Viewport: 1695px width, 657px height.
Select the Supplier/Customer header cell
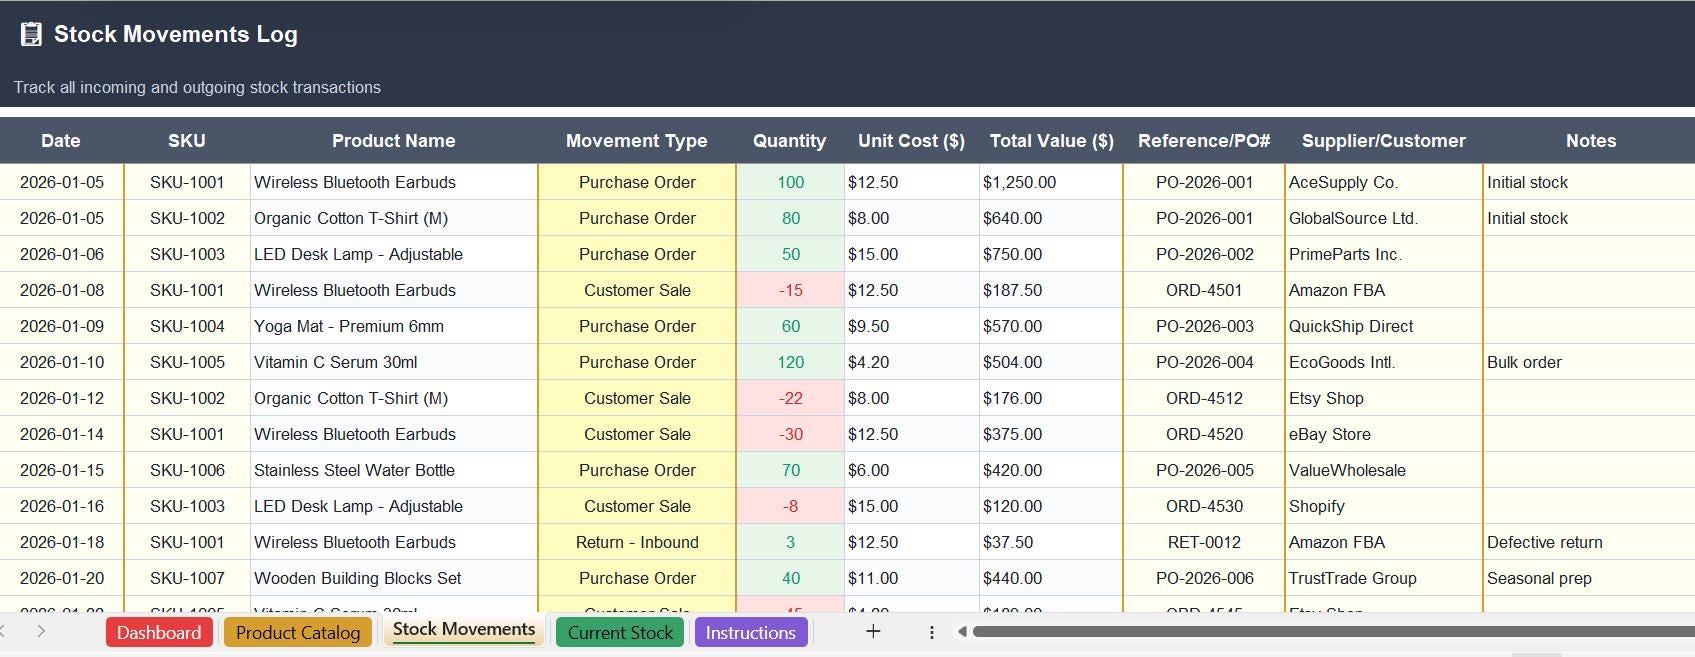tap(1384, 141)
